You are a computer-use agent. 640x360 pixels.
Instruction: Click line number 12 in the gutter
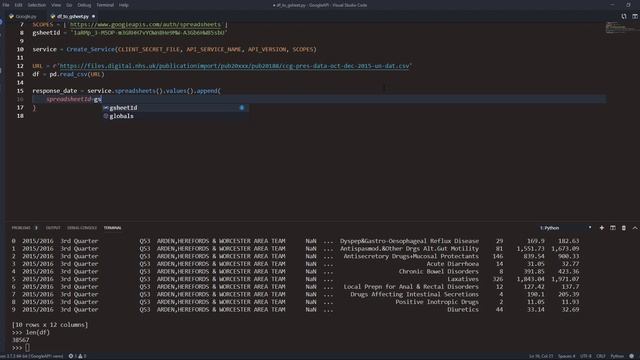pyautogui.click(x=20, y=66)
